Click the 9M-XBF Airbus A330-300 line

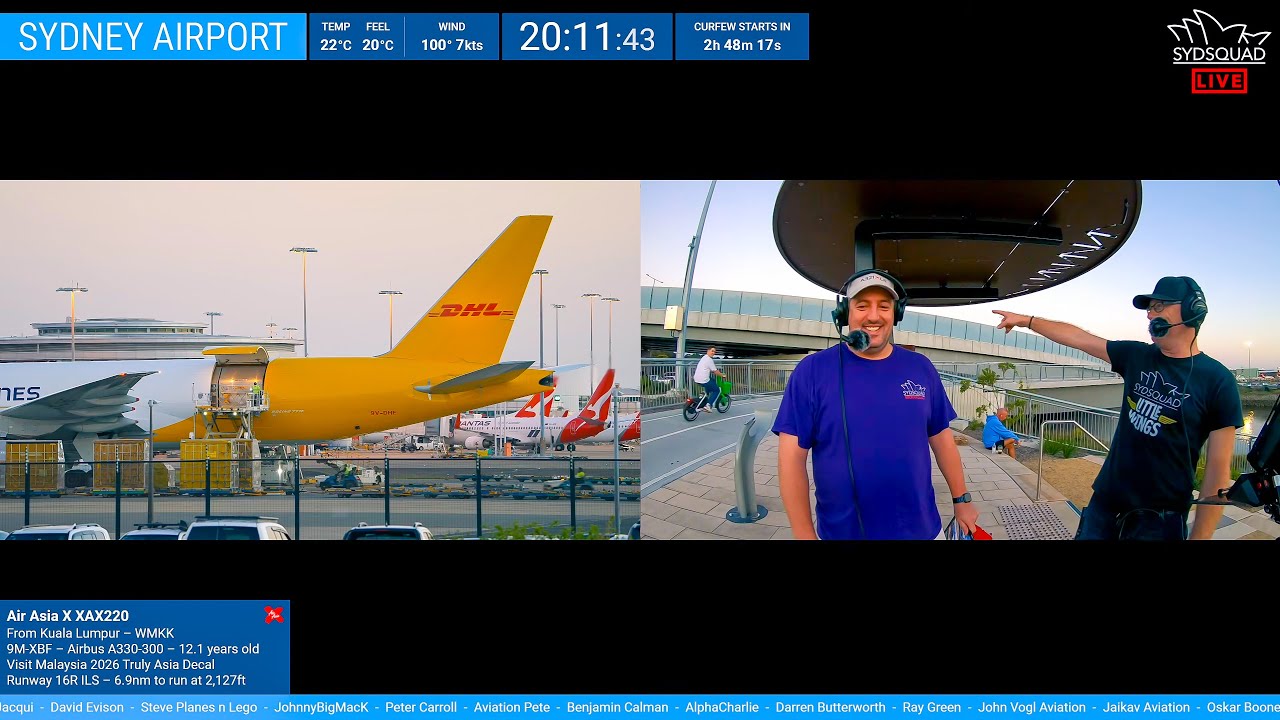(x=133, y=649)
